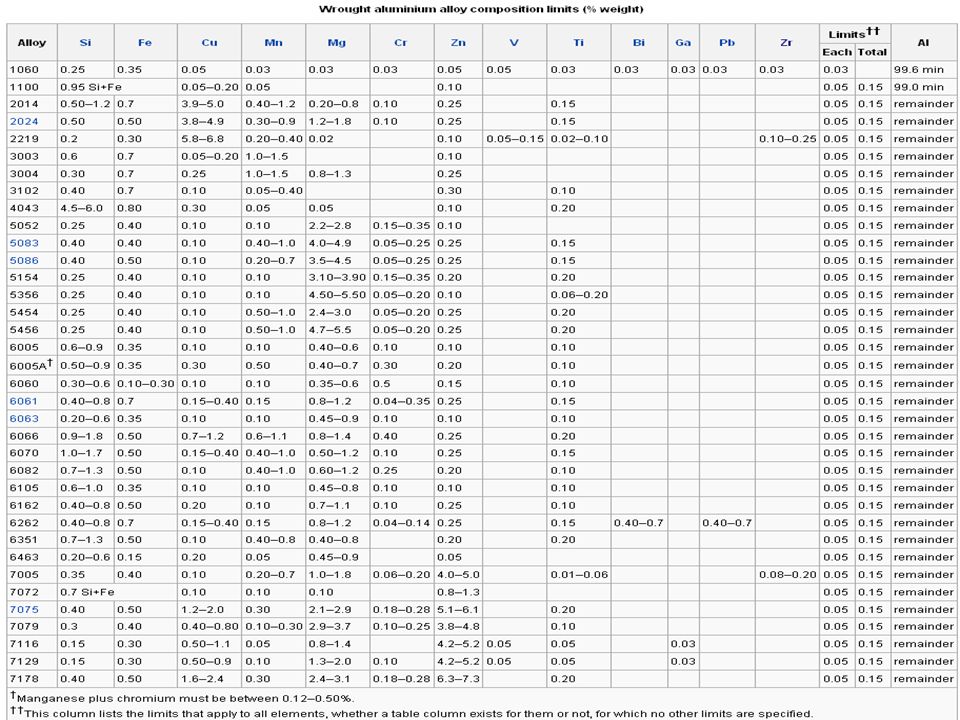Select Cr value '0.04–0.35' in row 6061
Screen dimensions: 960x720
[401, 401]
